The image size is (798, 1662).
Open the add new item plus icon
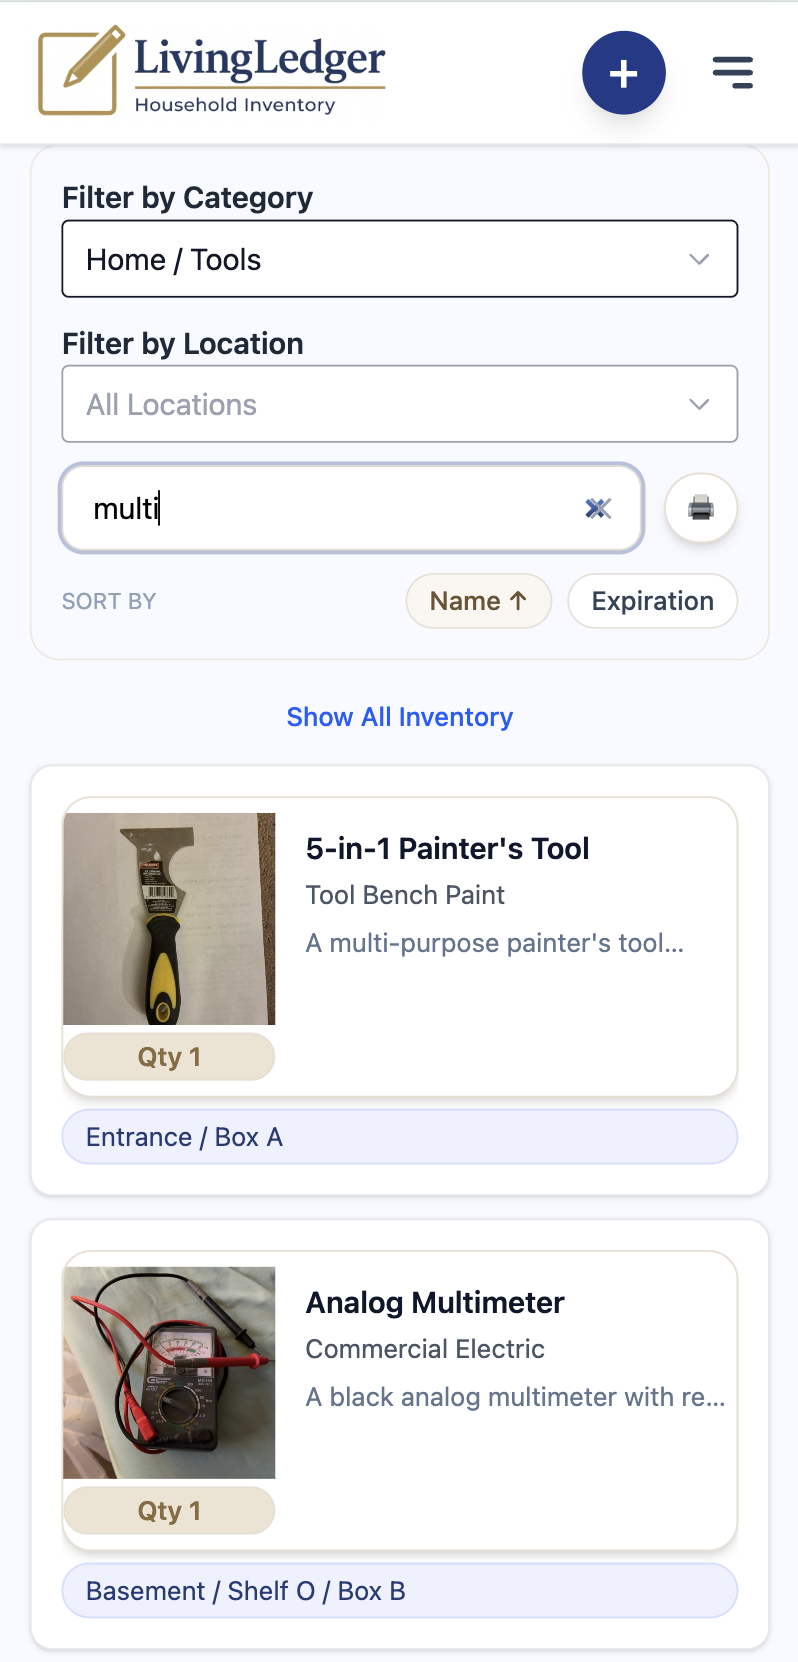point(623,73)
